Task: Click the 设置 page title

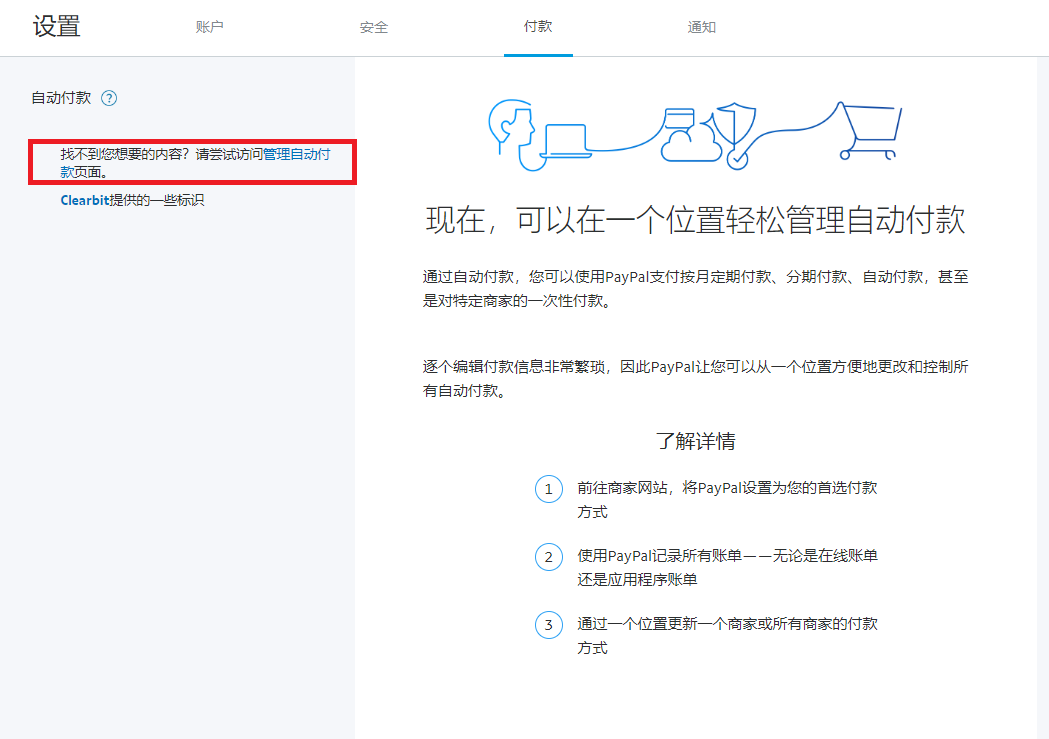Action: pyautogui.click(x=57, y=27)
